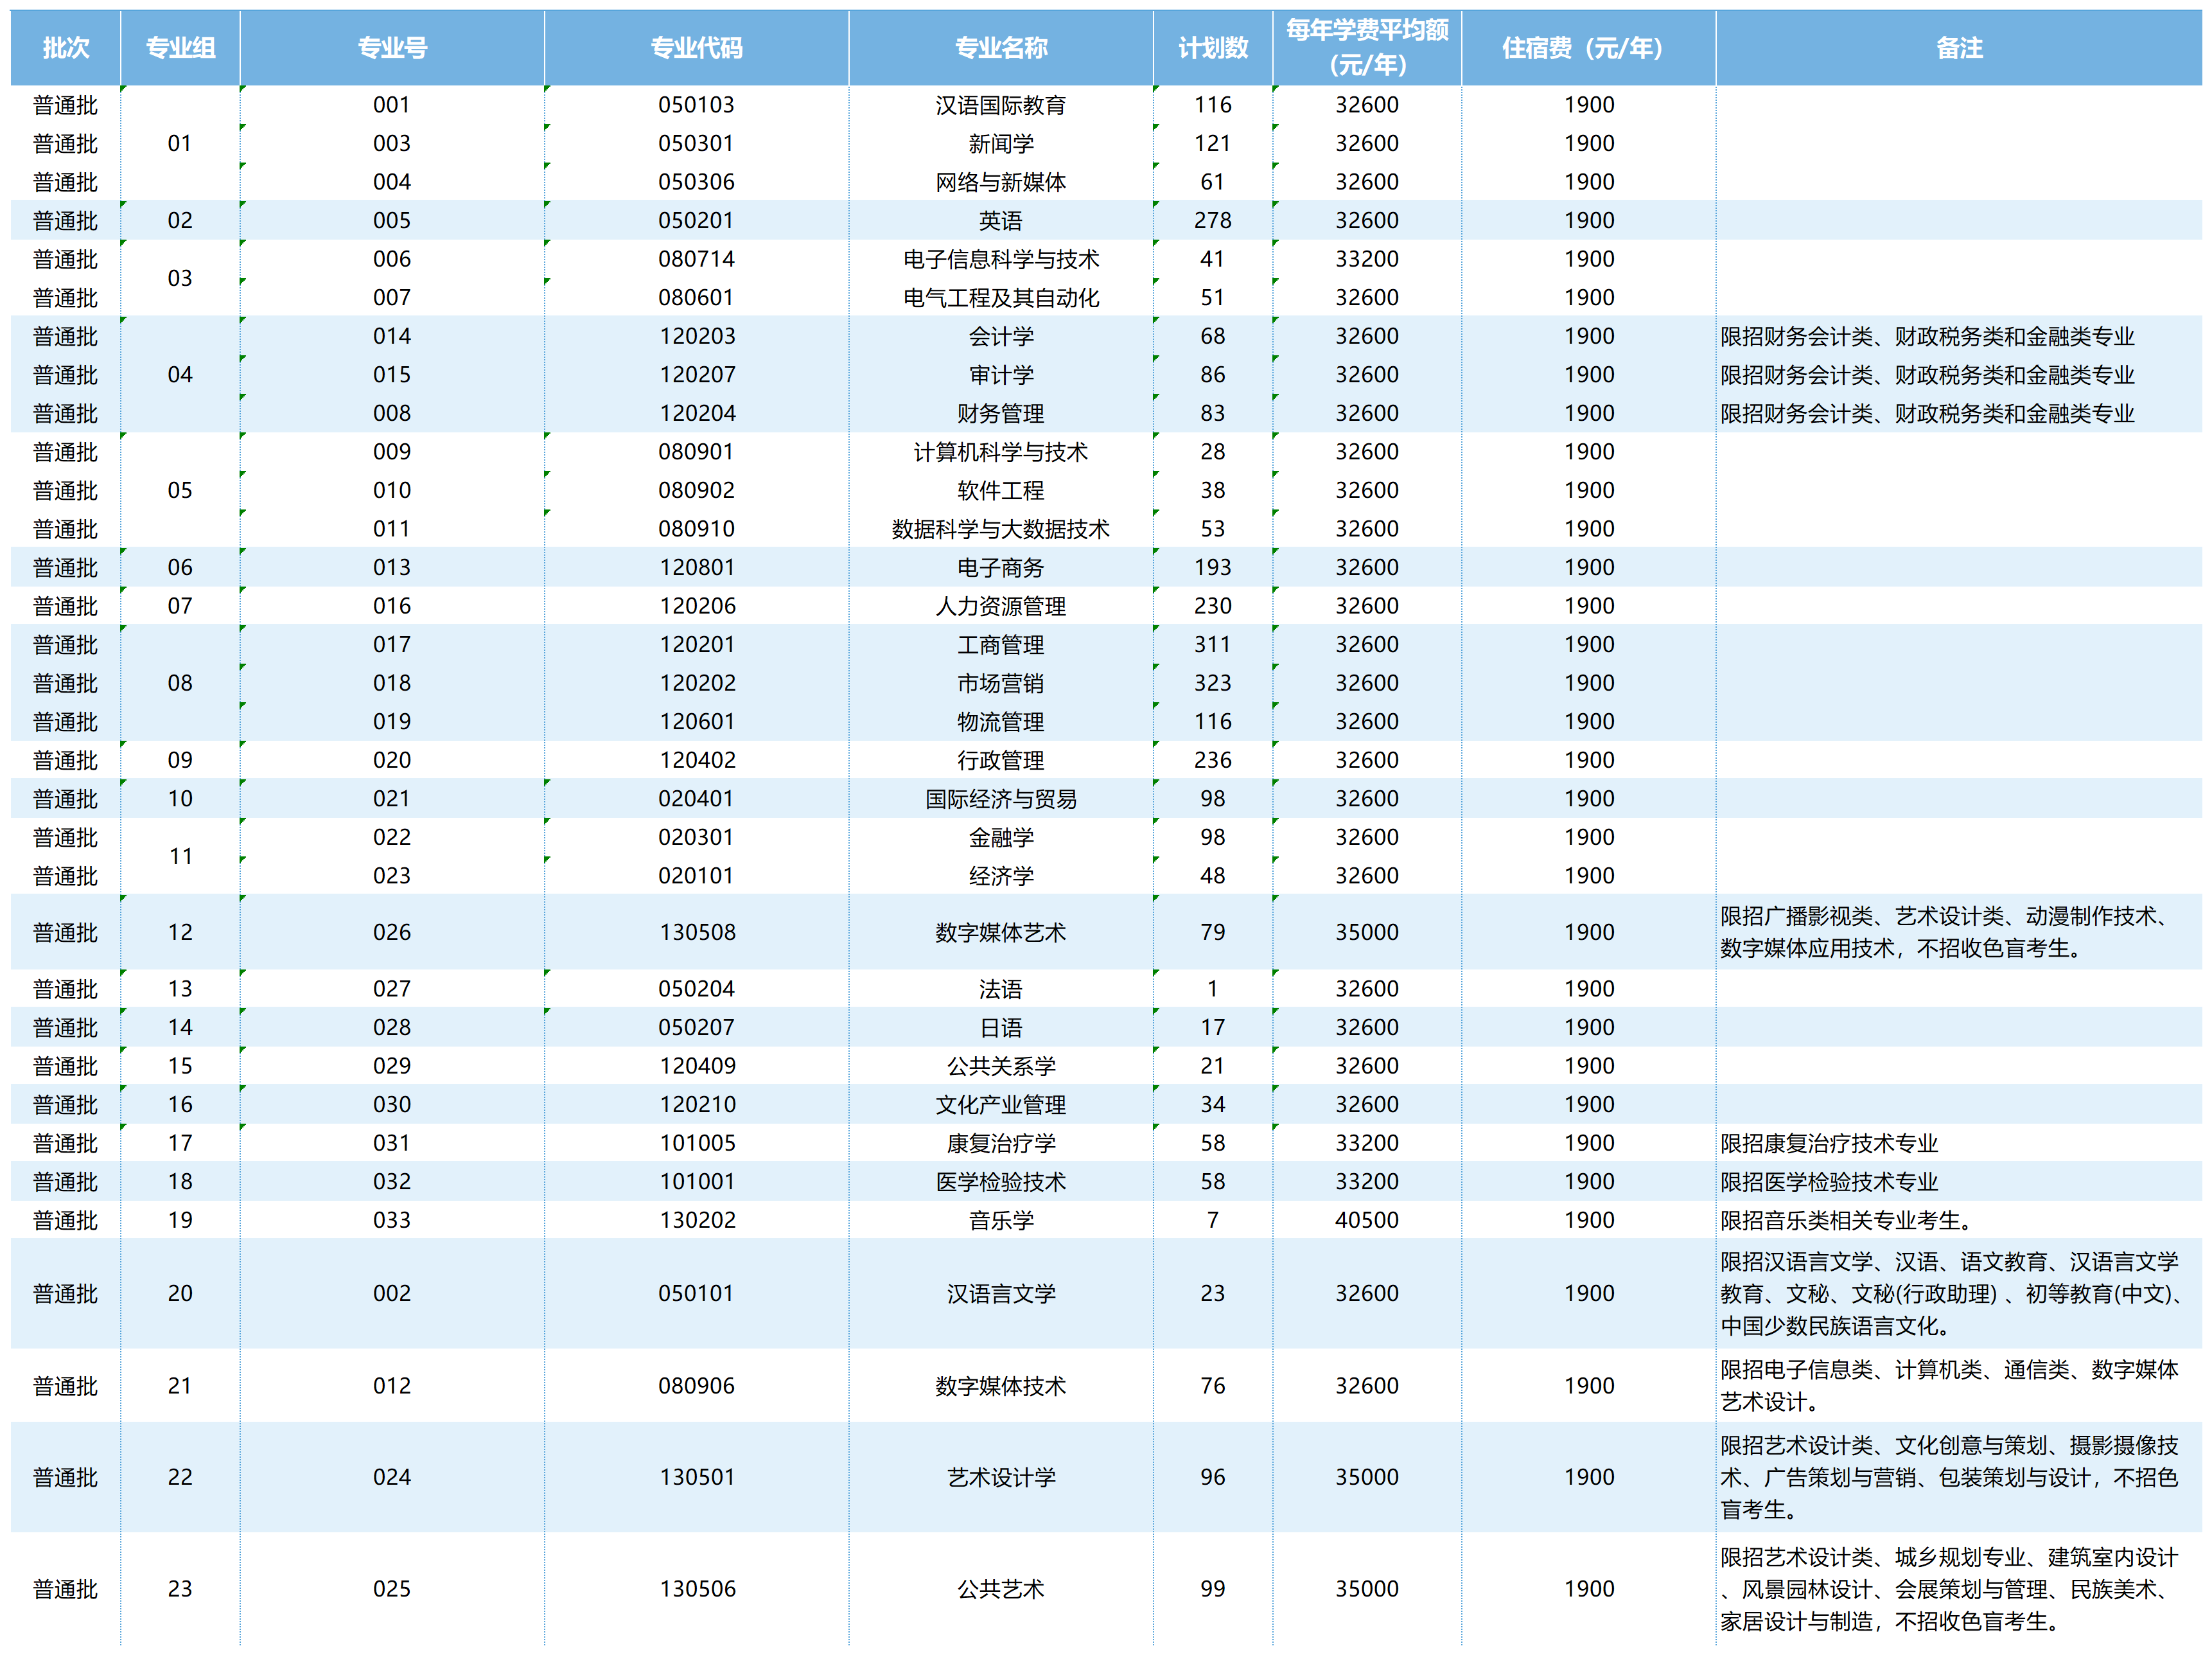Click the 计算机科学与技术 cell

coord(1001,451)
